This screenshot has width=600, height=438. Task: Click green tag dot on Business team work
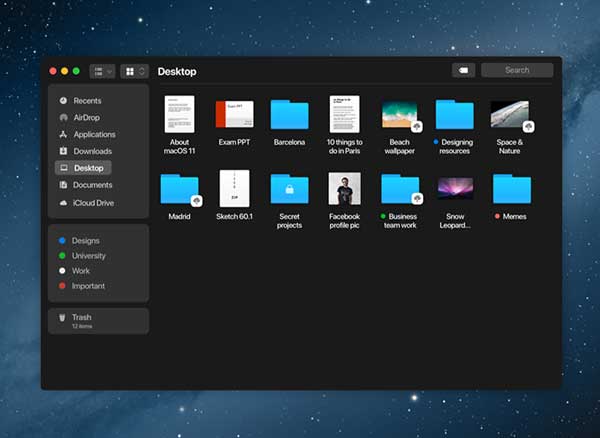point(383,216)
